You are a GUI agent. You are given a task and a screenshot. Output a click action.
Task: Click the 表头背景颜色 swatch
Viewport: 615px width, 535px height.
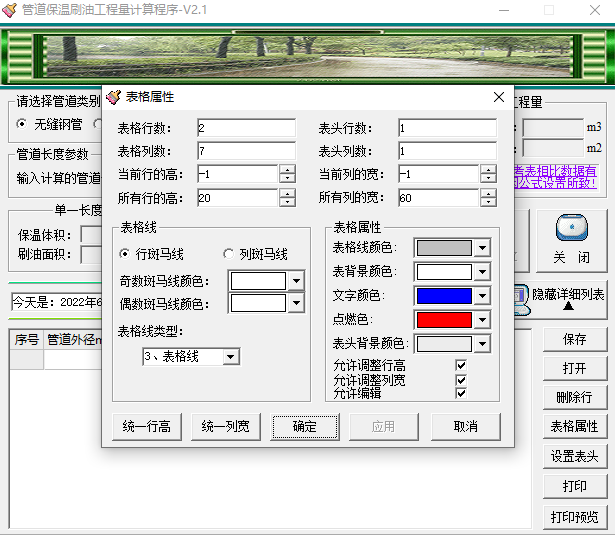pos(444,344)
